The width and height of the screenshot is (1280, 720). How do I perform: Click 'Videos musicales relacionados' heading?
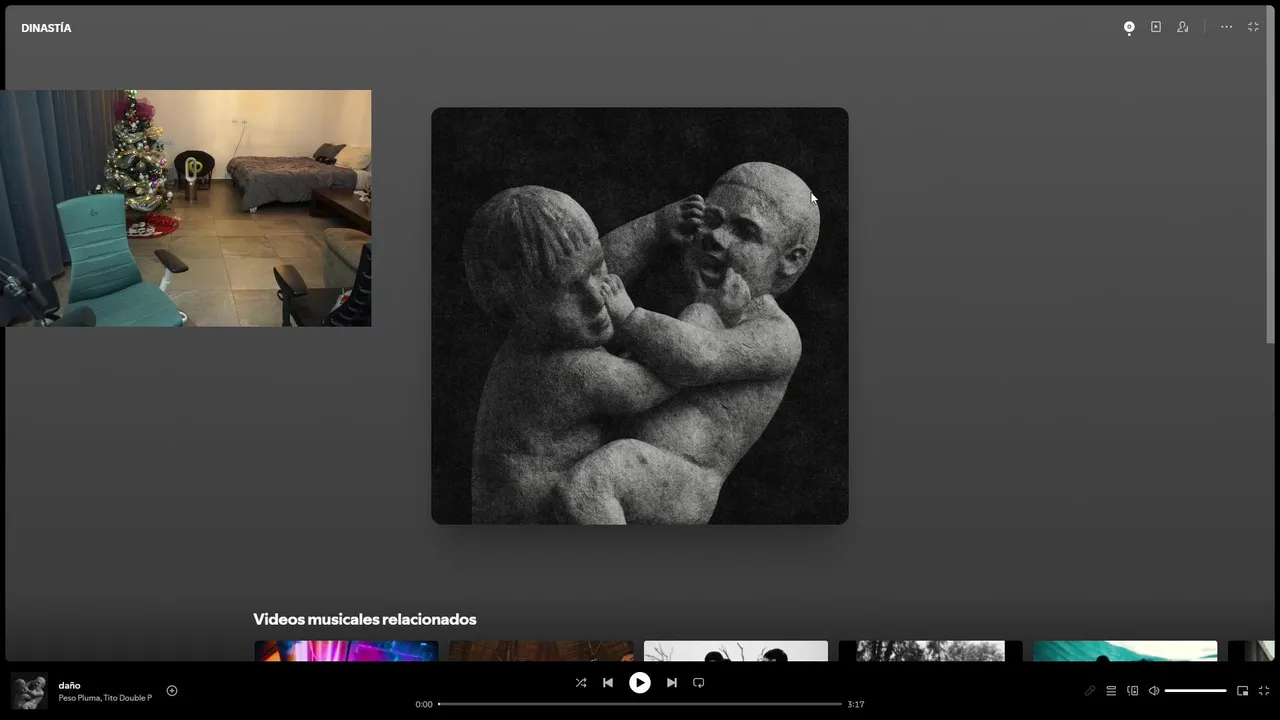[x=364, y=619]
